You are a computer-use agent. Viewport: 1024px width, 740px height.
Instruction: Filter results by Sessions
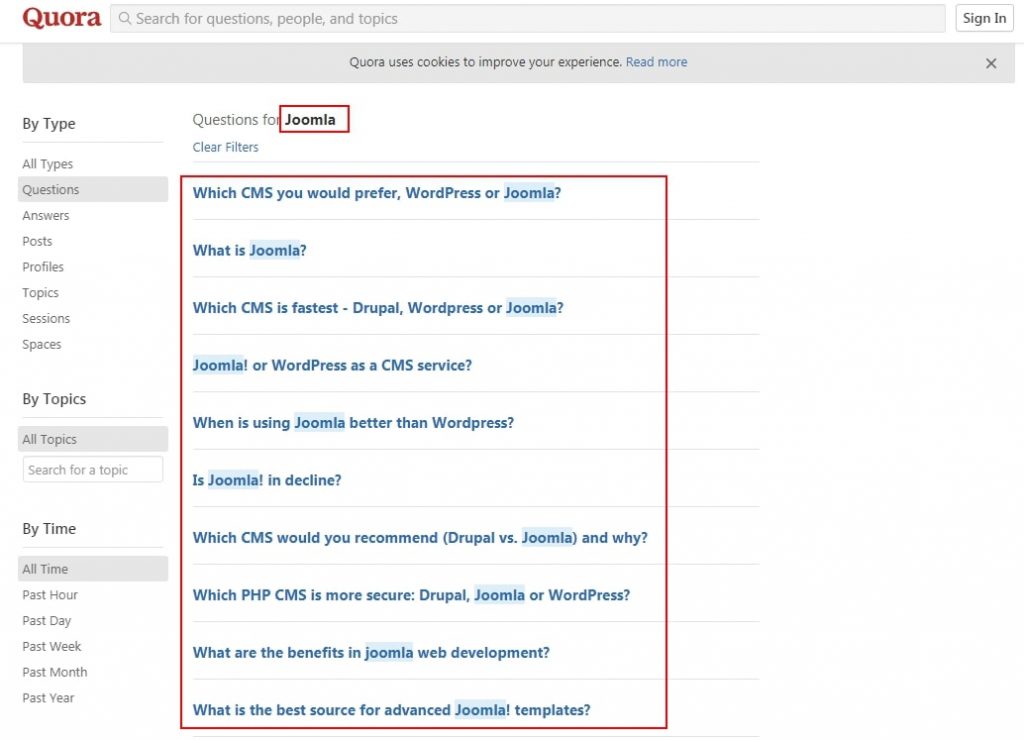coord(46,318)
